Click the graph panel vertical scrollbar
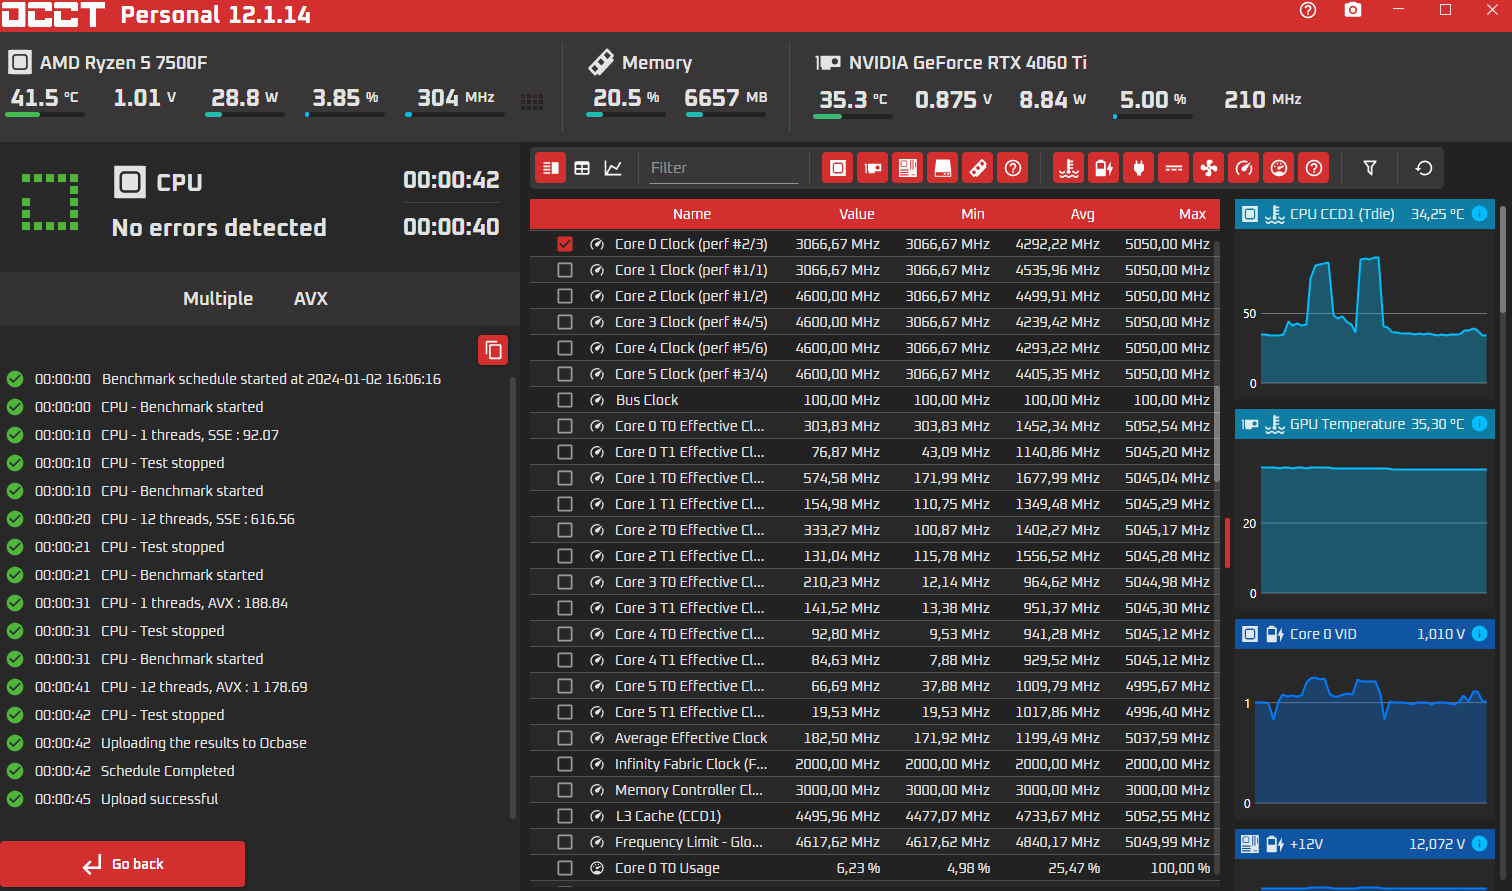This screenshot has height=891, width=1512. tap(1503, 262)
